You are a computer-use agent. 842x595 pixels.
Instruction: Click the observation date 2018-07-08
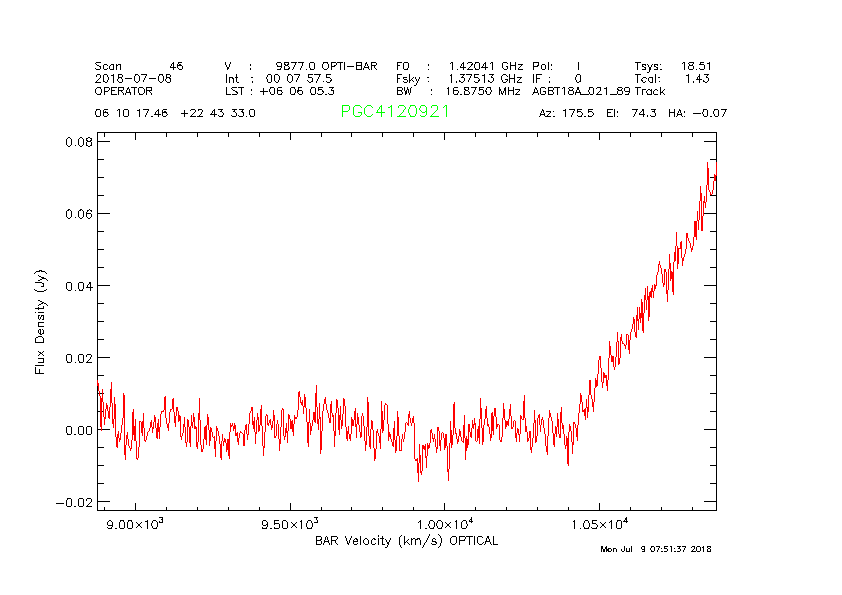coord(133,78)
